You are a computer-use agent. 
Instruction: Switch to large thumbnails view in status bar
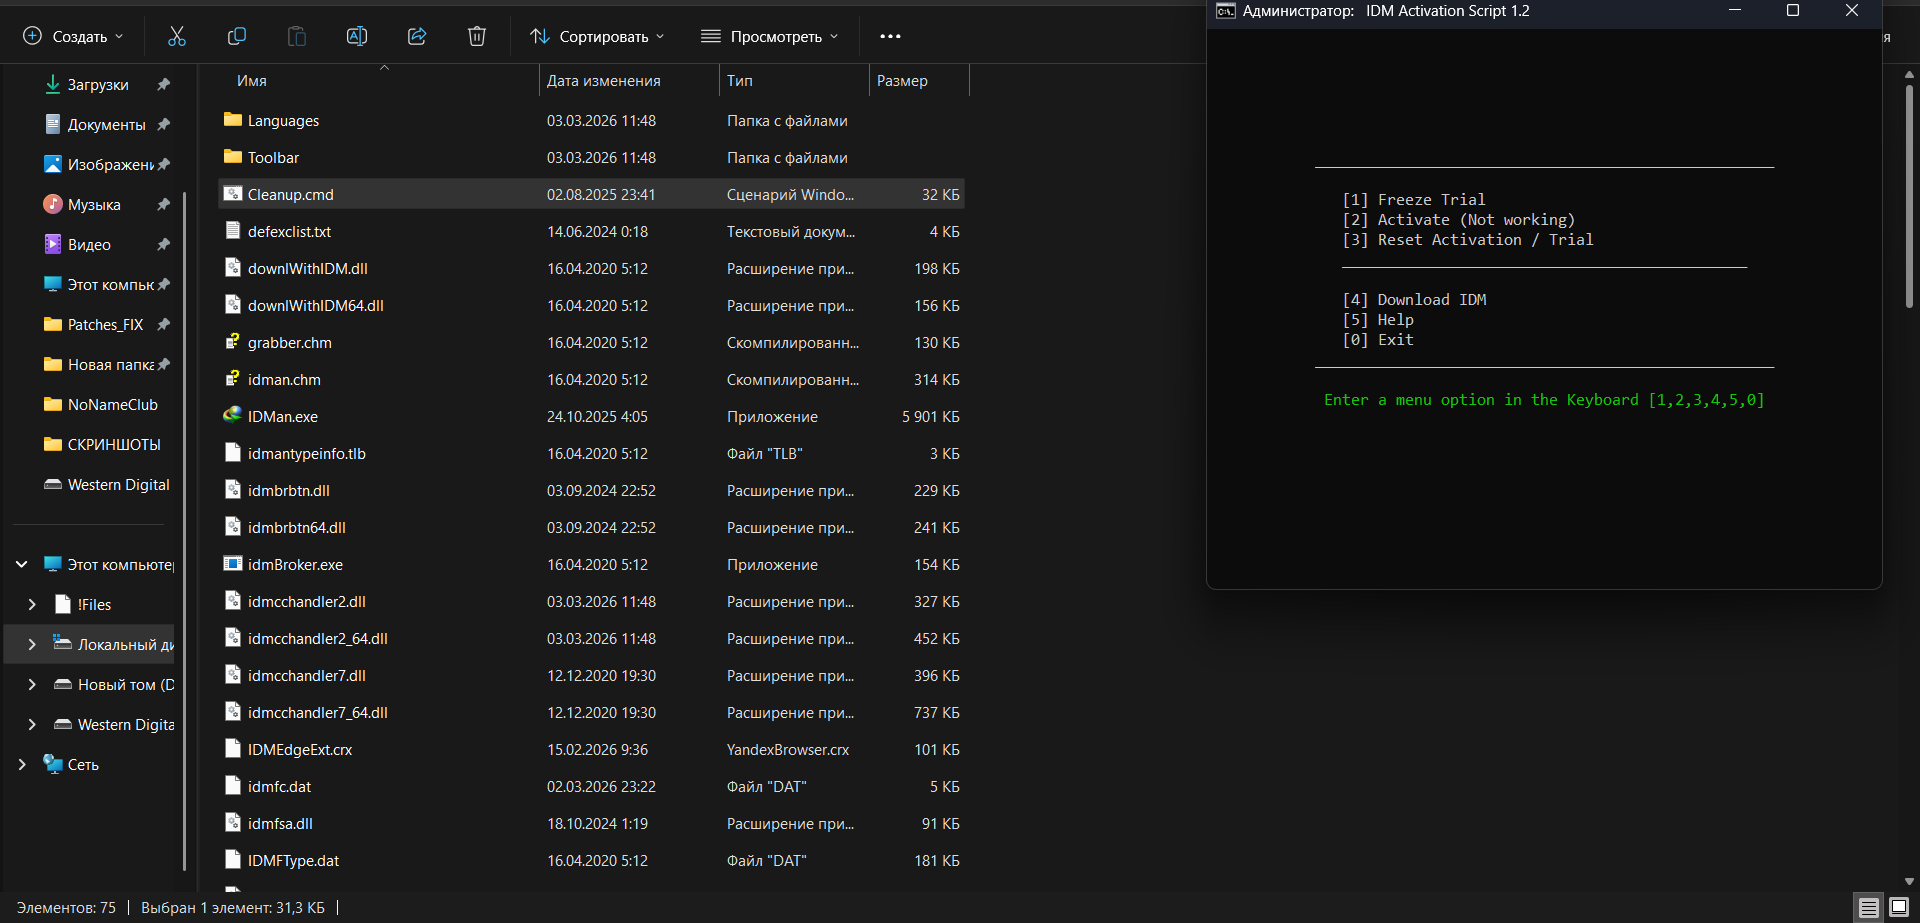point(1899,908)
